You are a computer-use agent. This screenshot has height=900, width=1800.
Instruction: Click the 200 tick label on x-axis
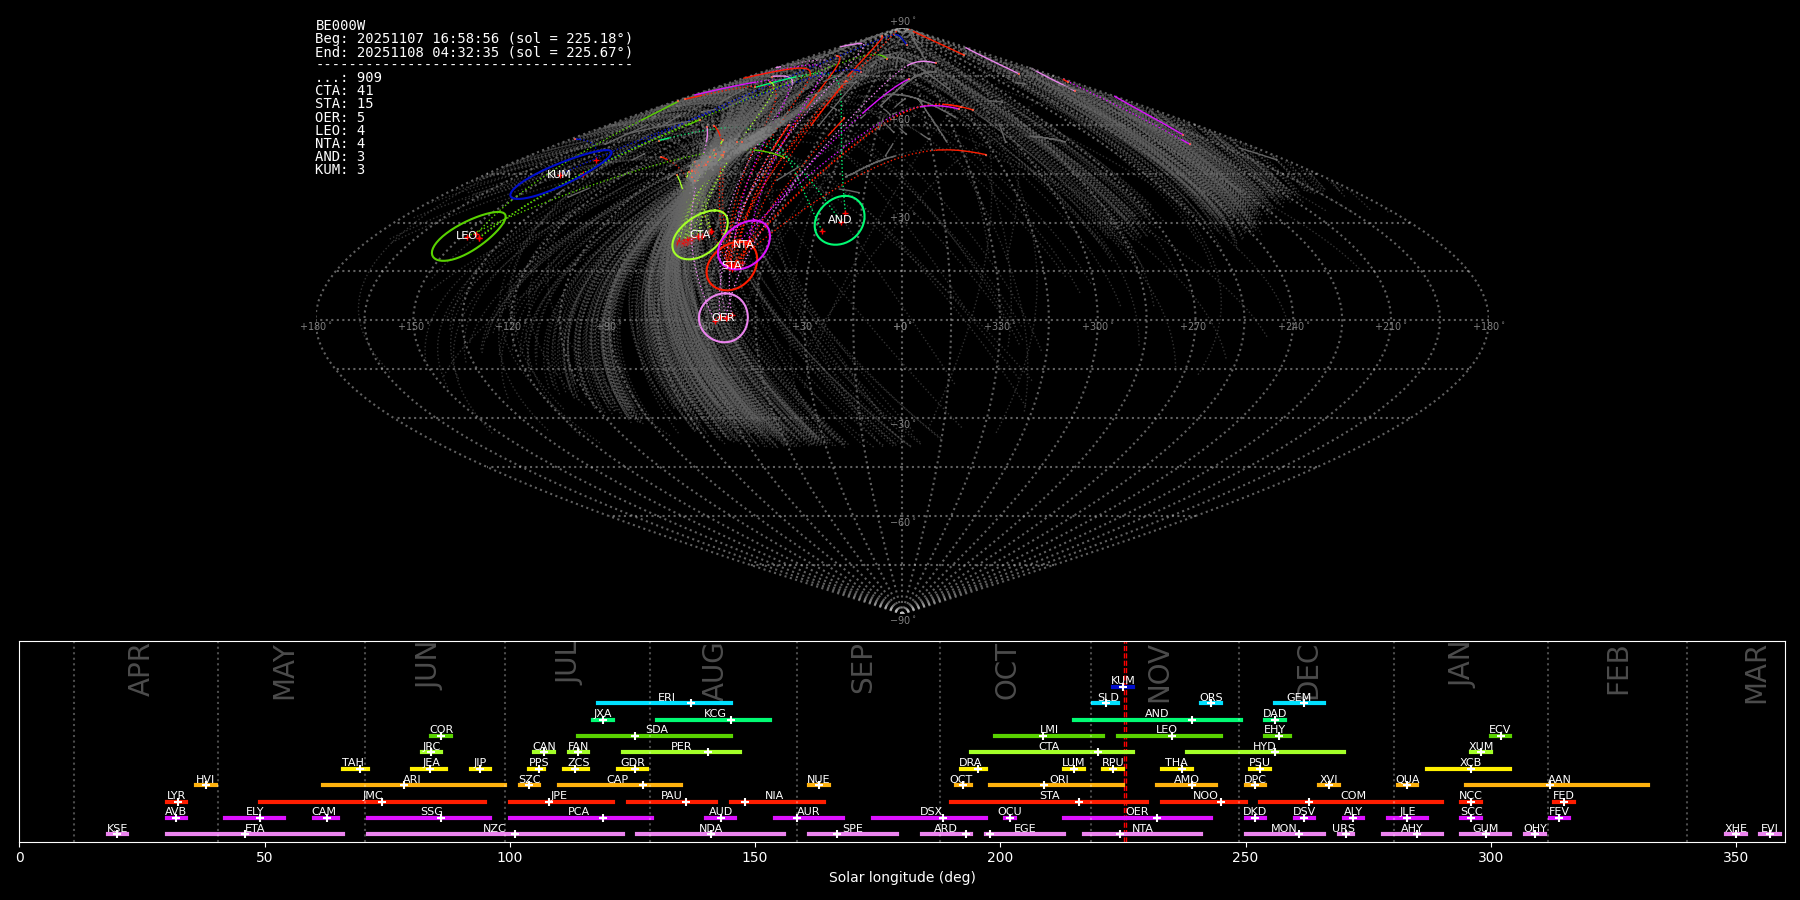coord(999,857)
